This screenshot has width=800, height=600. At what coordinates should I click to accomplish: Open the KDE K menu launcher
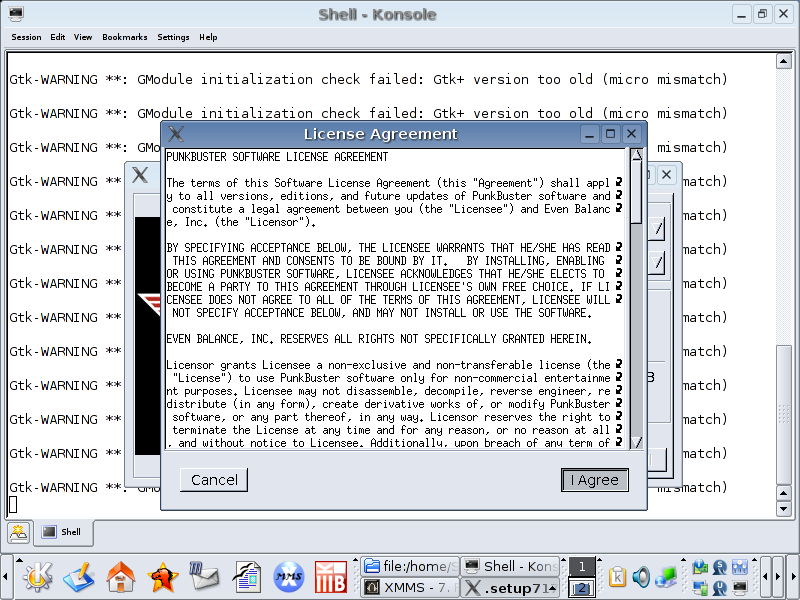pyautogui.click(x=38, y=576)
